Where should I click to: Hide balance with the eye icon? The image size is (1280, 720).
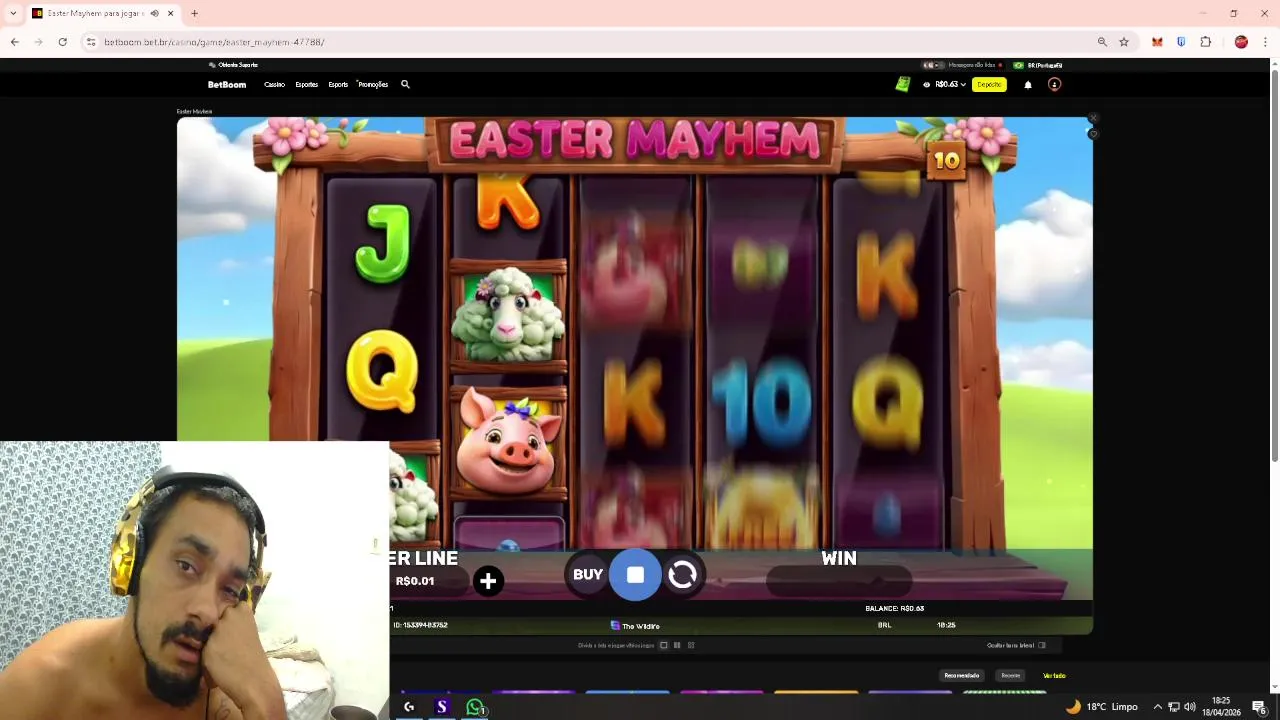pos(927,84)
